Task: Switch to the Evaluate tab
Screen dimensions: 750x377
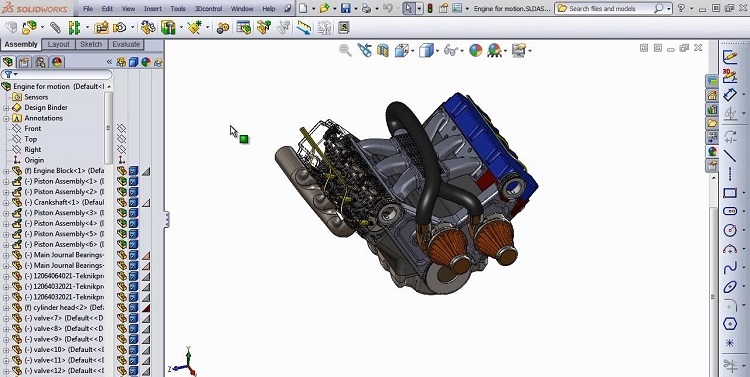Action: [126, 44]
